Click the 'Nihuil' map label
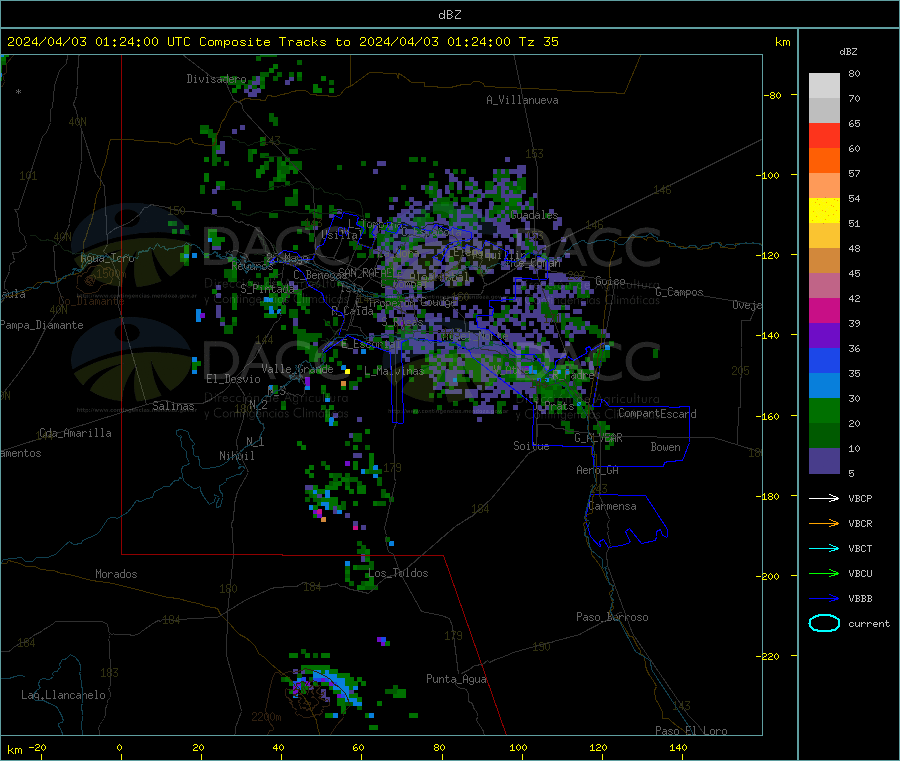900x761 pixels. coord(236,456)
